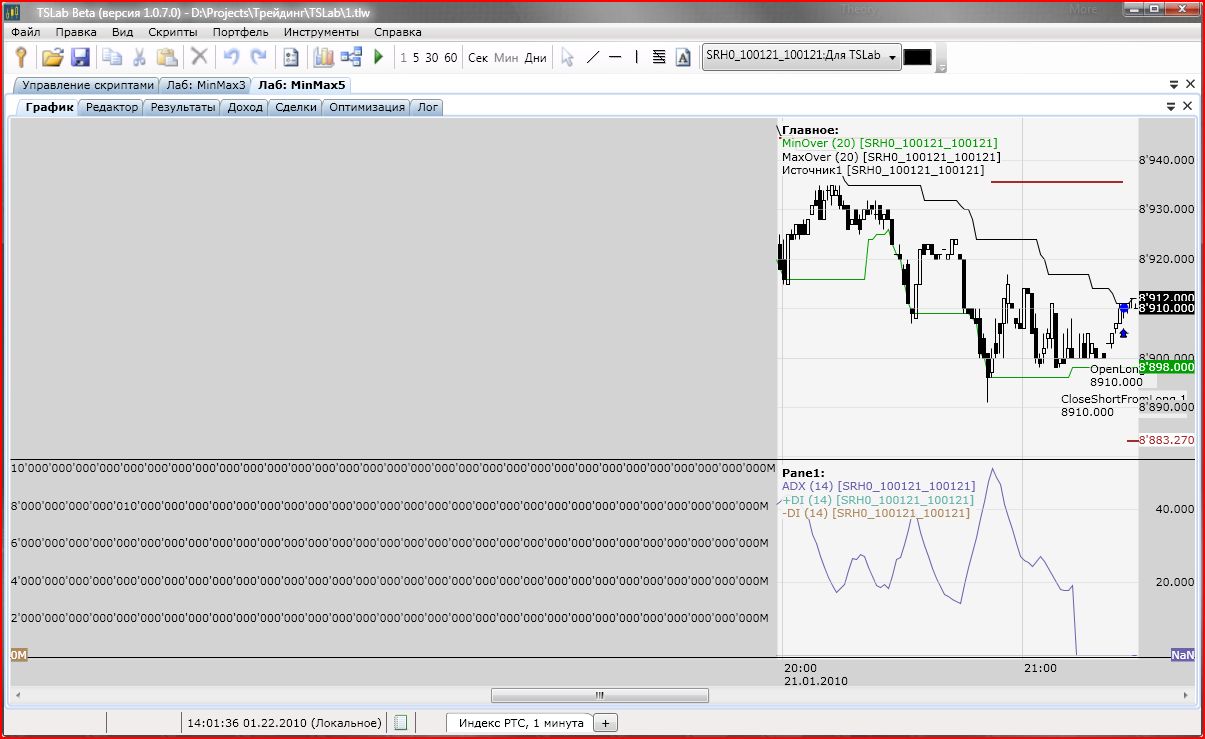Toggle the 'Сек' seconds interval
The width and height of the screenshot is (1205, 739).
478,58
